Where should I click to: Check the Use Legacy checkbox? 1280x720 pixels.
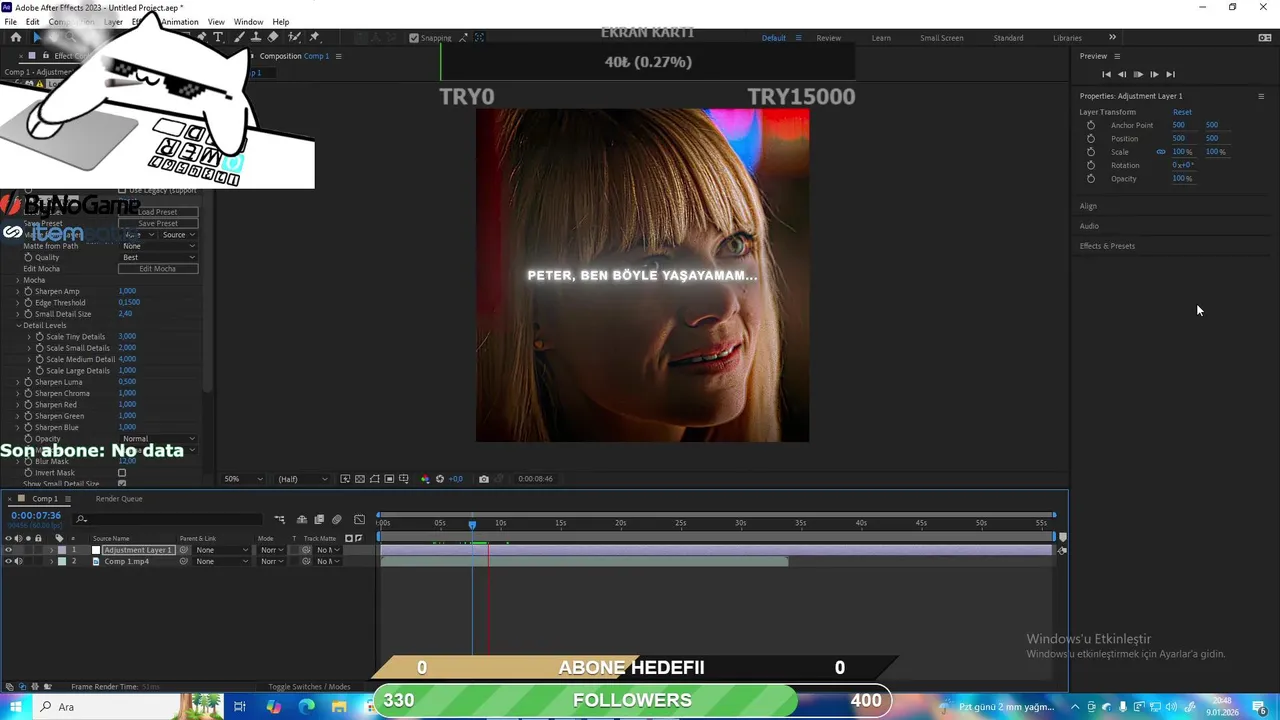pyautogui.click(x=122, y=190)
